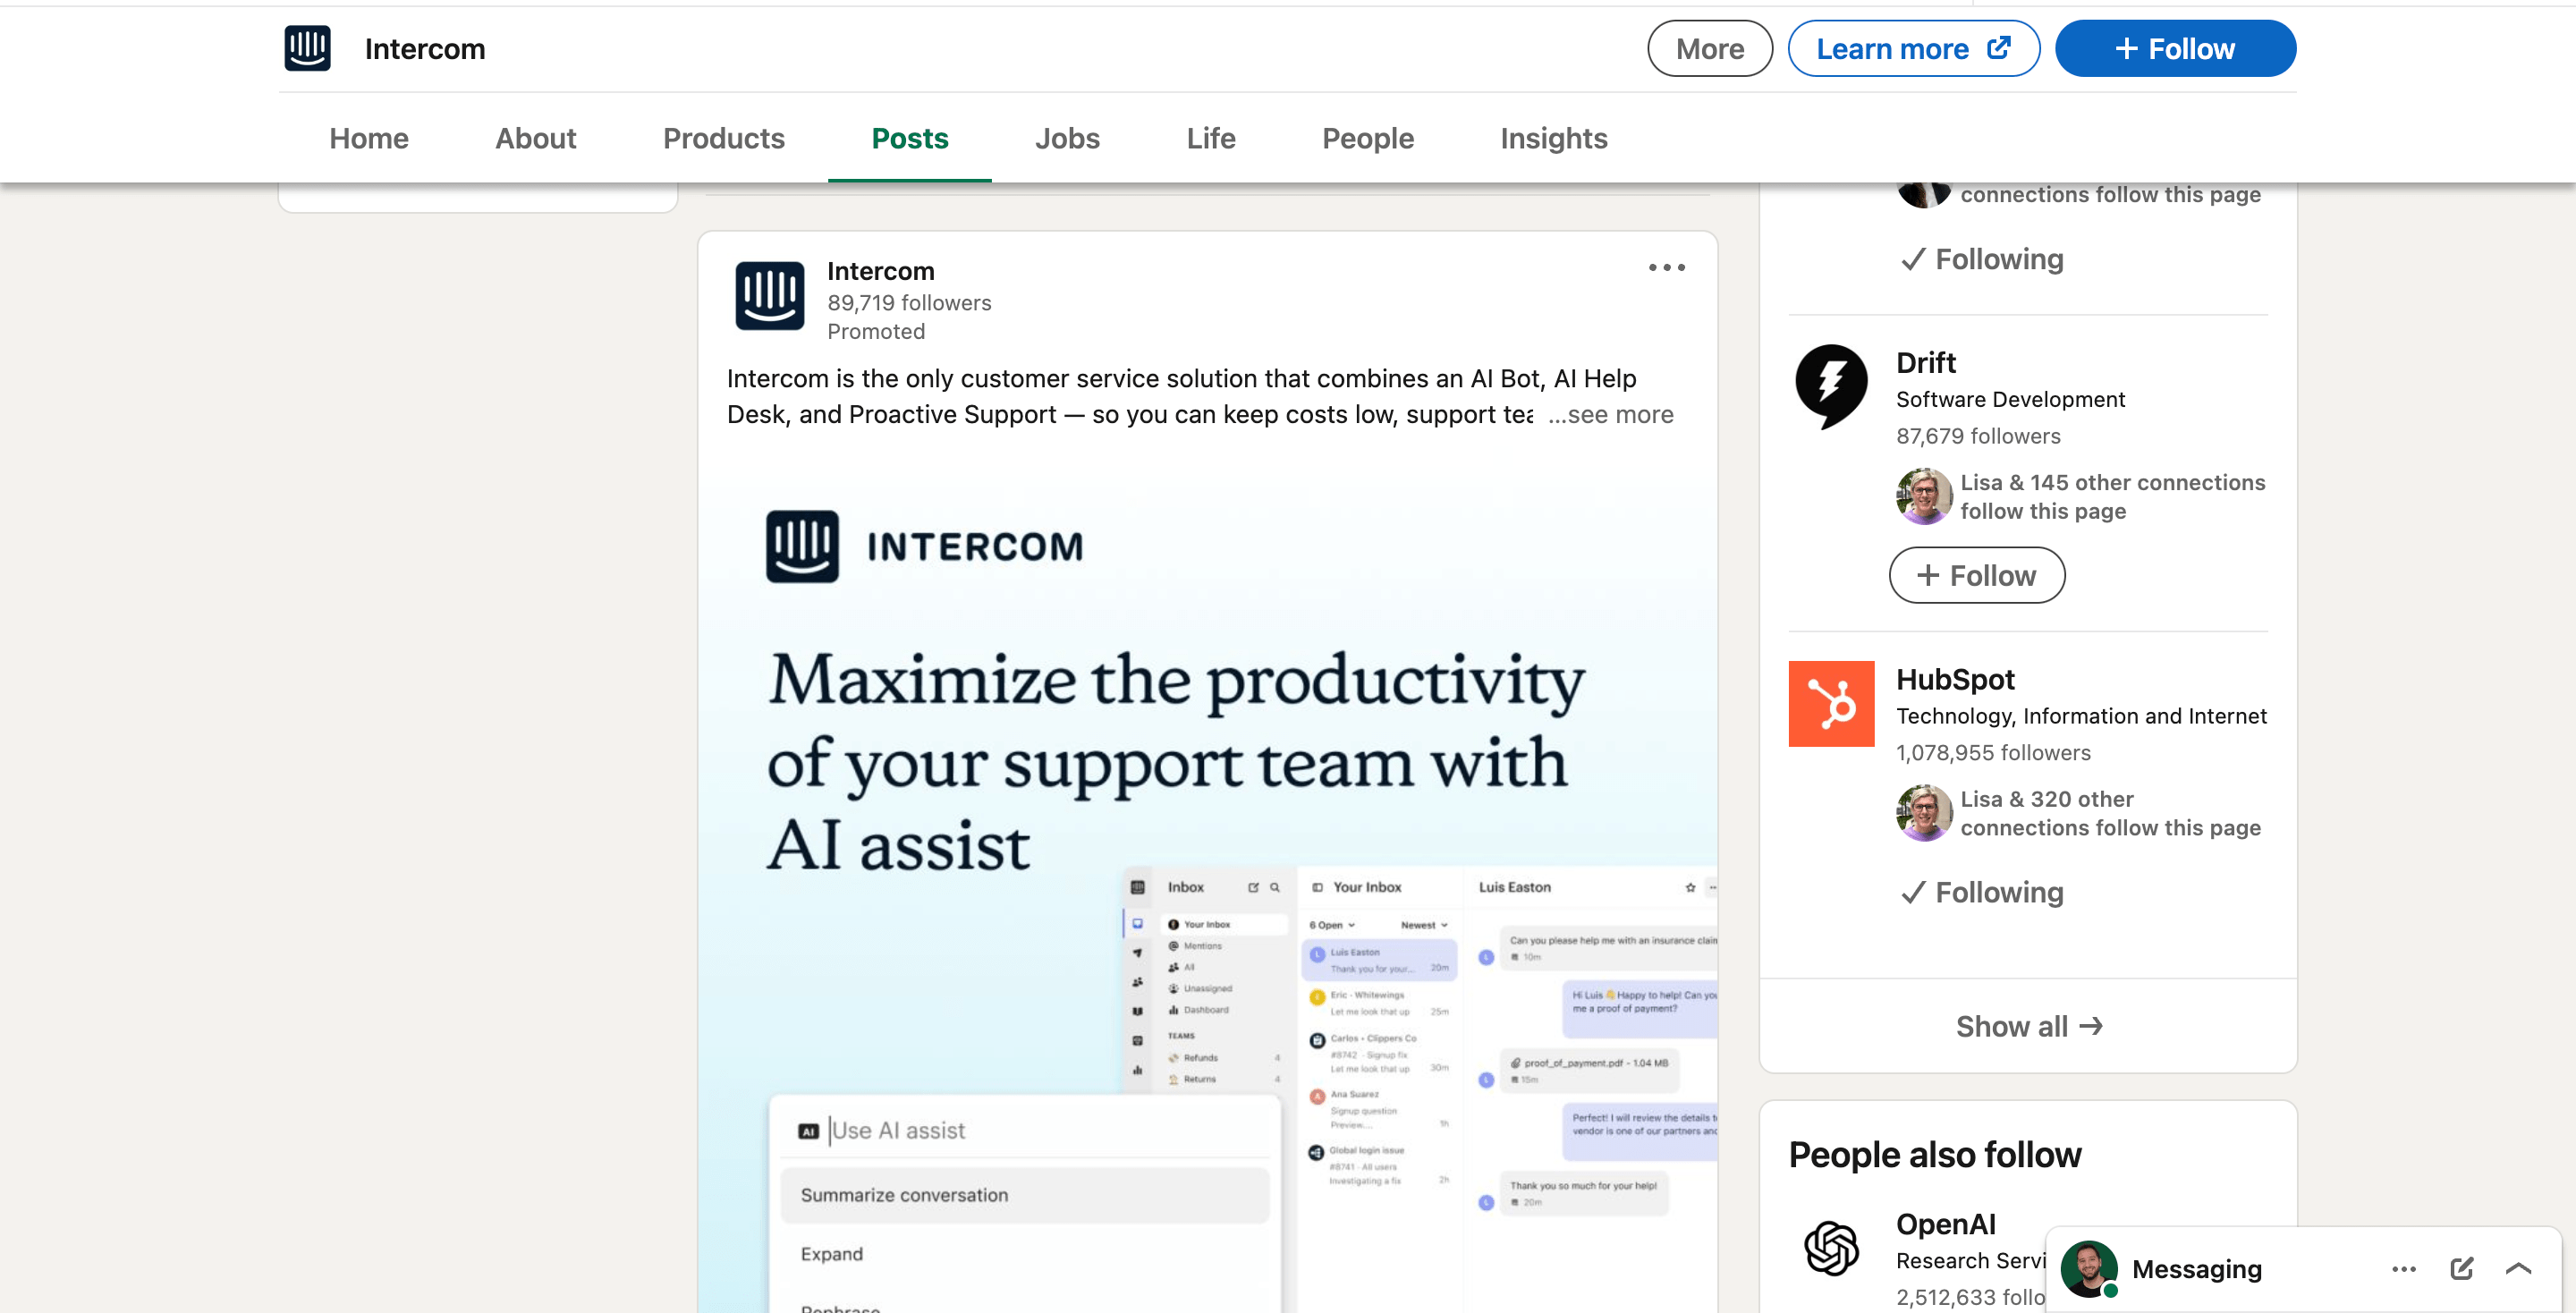Click Lisa's avatar next to Drift followers

point(1923,495)
